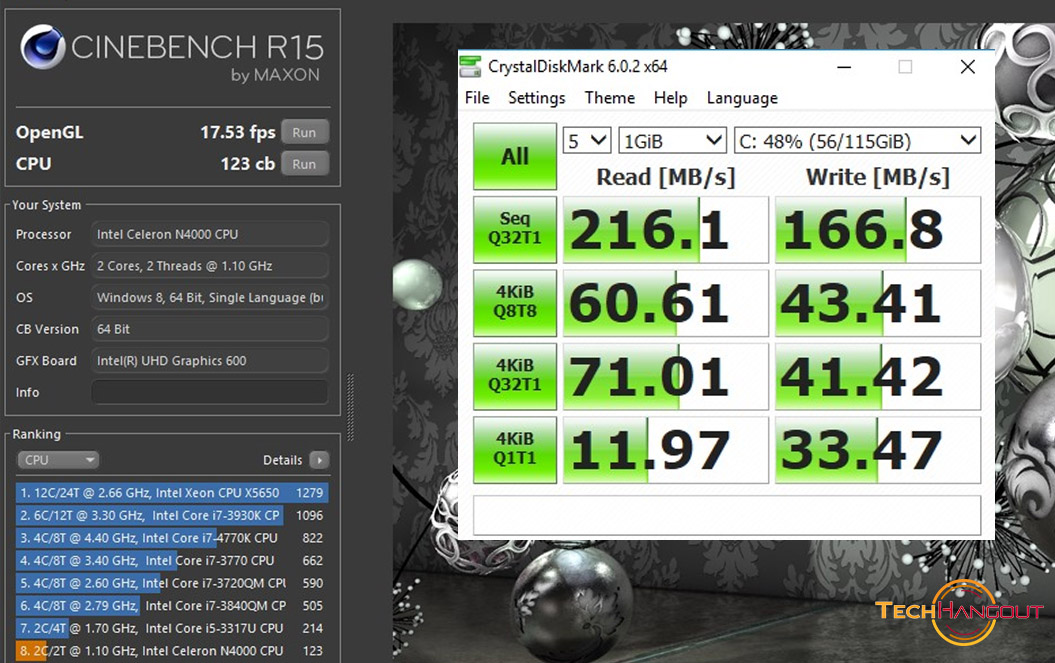1055x663 pixels.
Task: Open the Details arrow button in Ranking
Action: pyautogui.click(x=319, y=460)
